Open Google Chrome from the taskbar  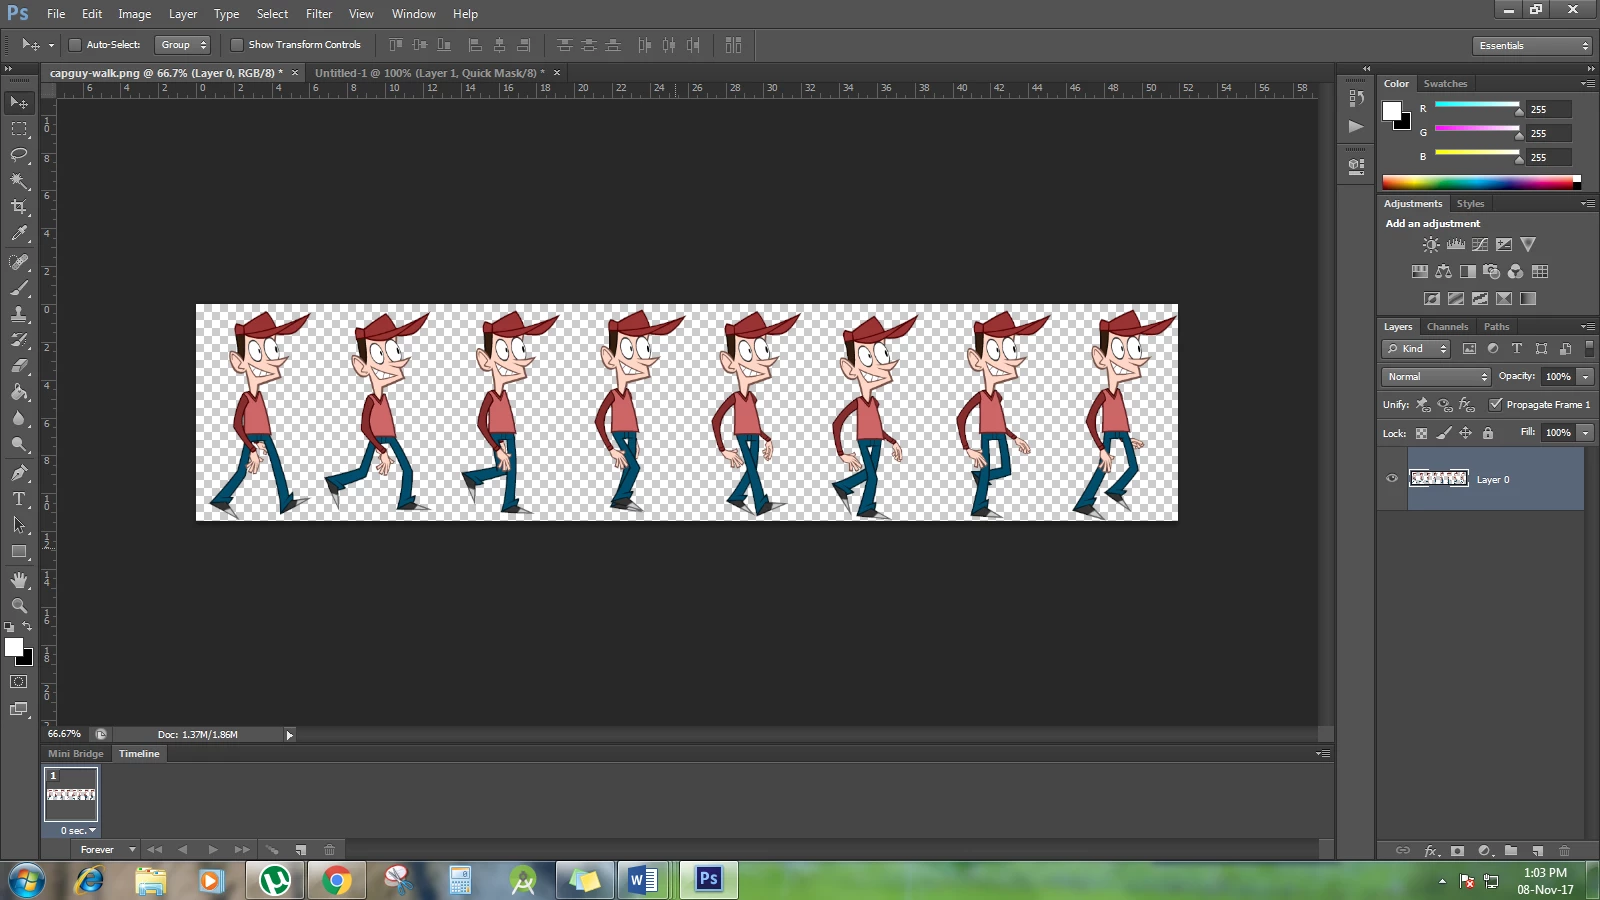[336, 880]
